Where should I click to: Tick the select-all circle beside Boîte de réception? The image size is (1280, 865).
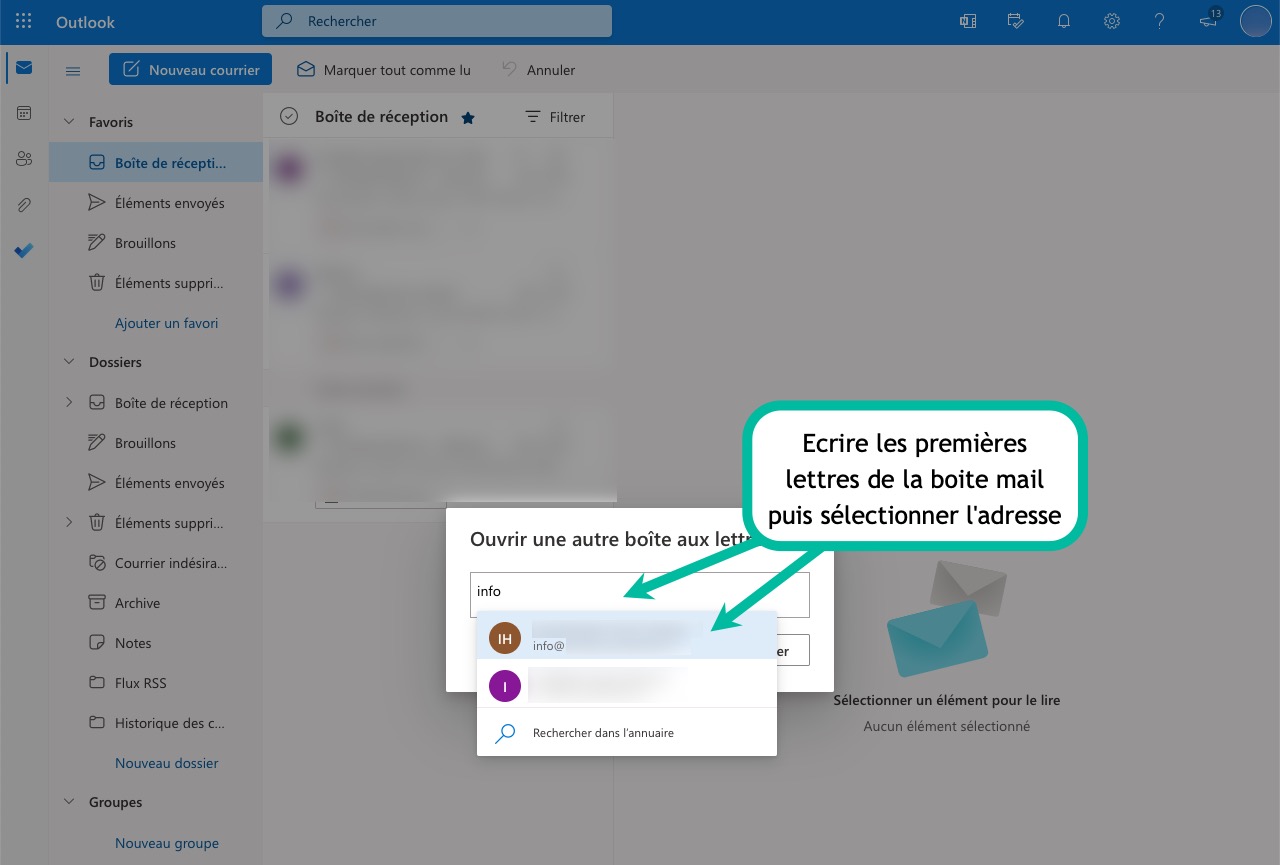289,117
